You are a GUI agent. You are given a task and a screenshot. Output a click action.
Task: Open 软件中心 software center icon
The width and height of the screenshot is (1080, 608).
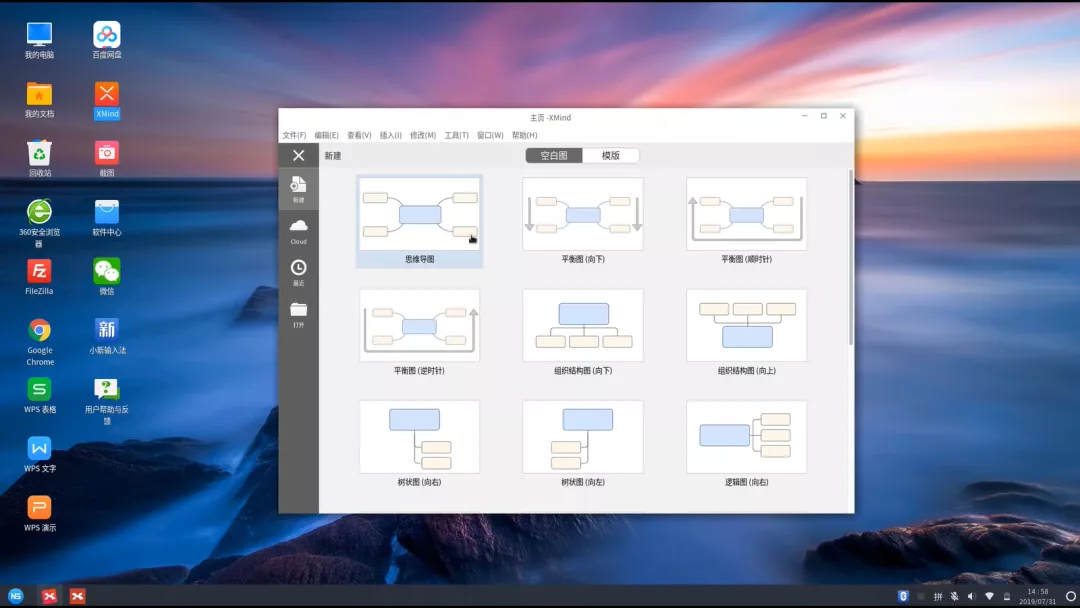click(x=107, y=218)
